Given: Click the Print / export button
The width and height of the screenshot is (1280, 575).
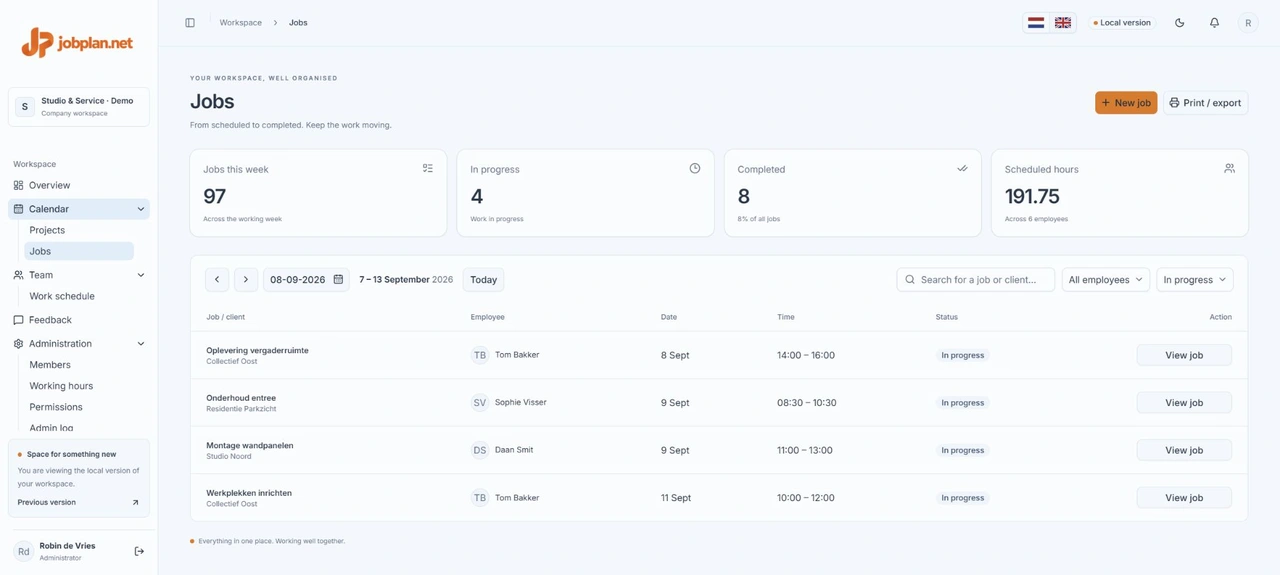Looking at the screenshot, I should pyautogui.click(x=1205, y=103).
